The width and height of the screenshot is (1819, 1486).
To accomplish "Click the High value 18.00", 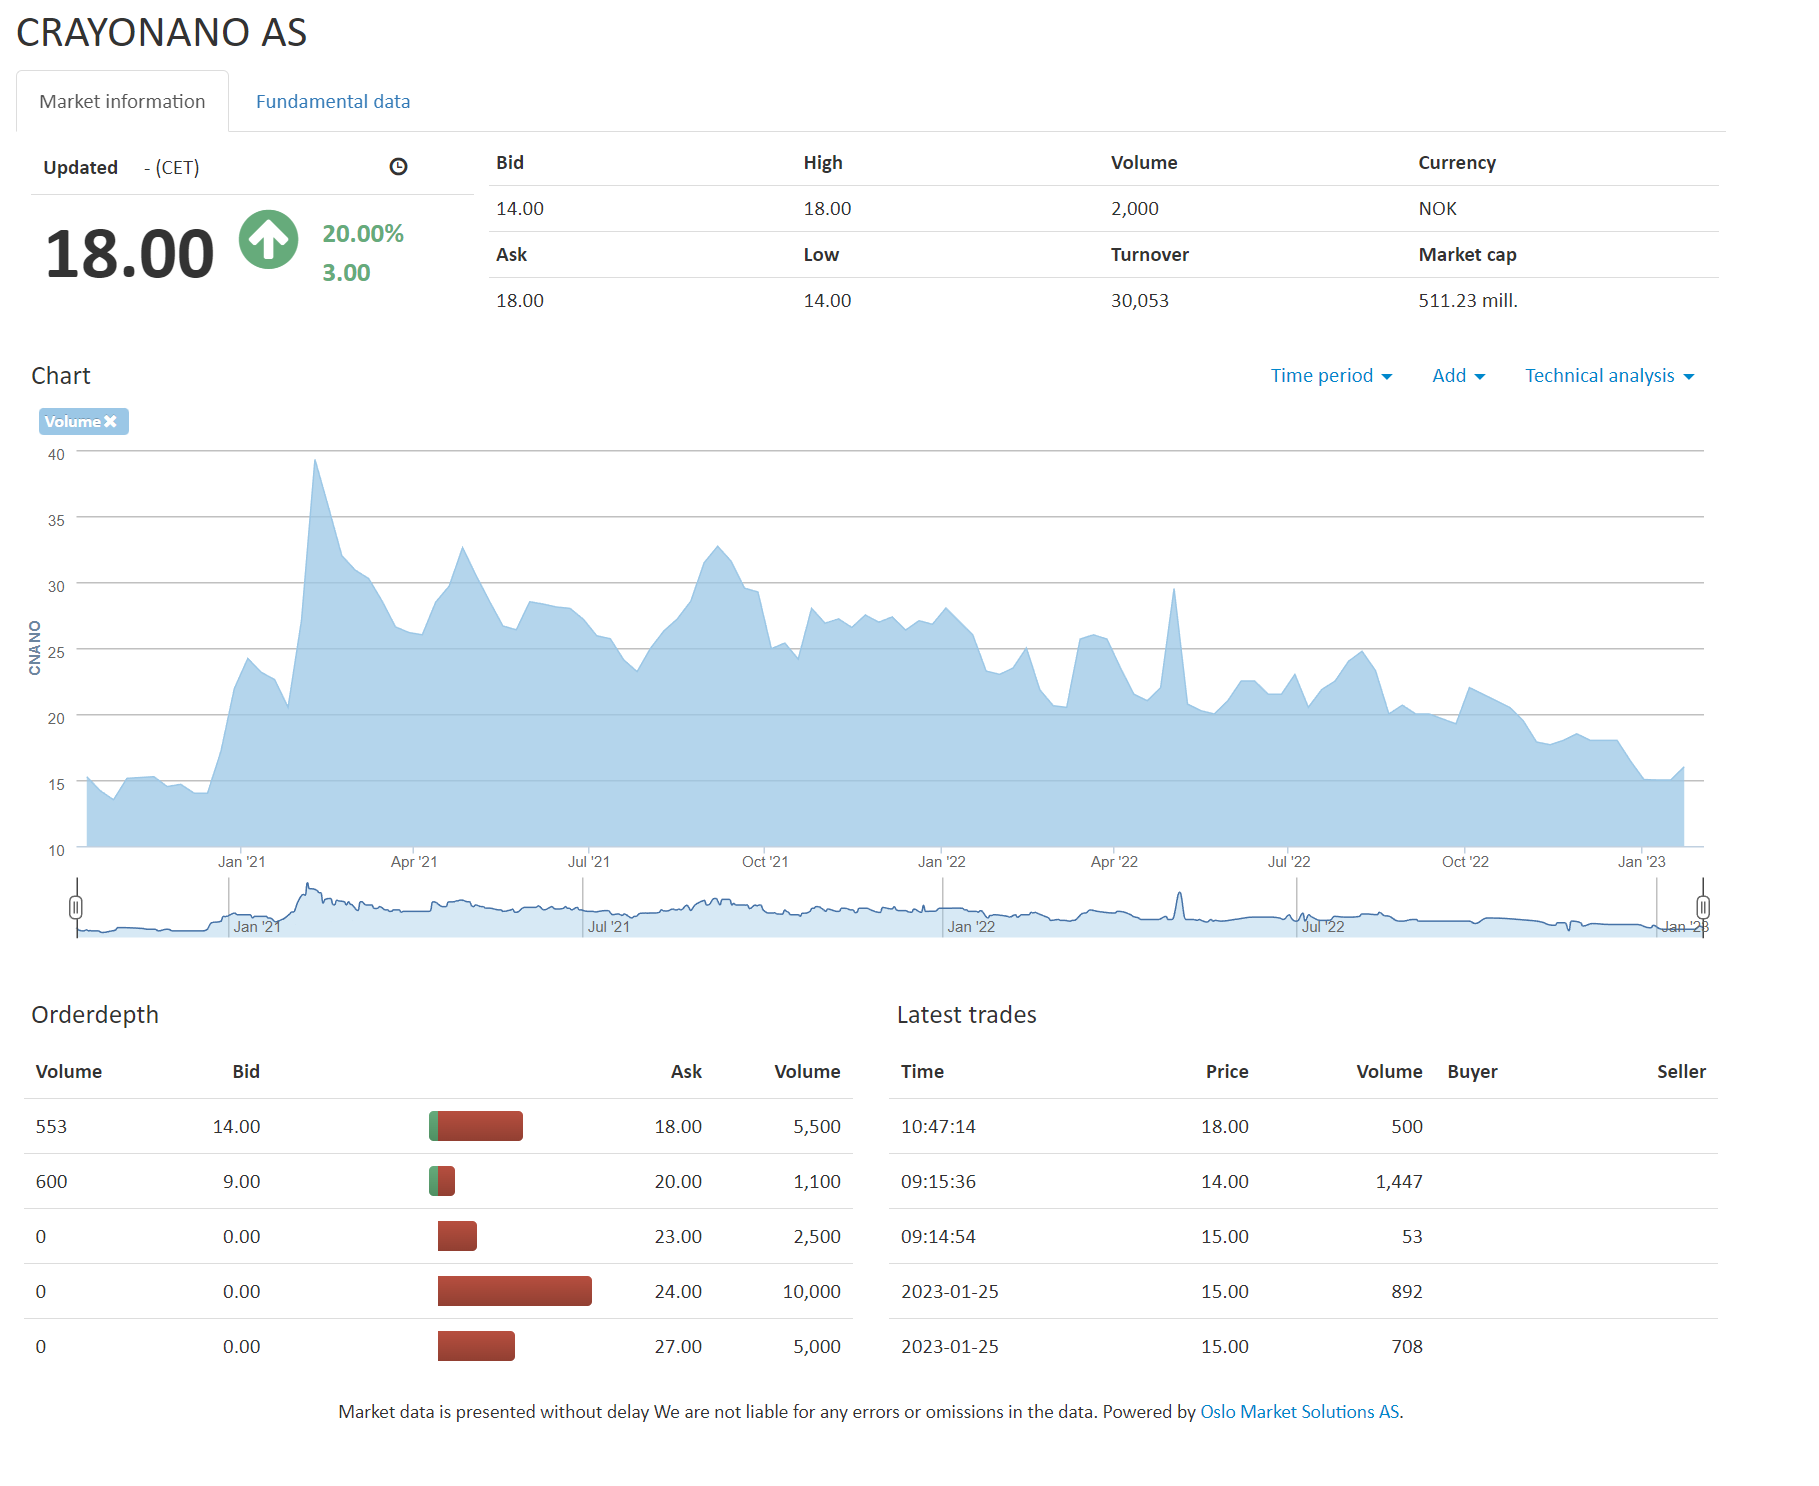I will pyautogui.click(x=827, y=208).
